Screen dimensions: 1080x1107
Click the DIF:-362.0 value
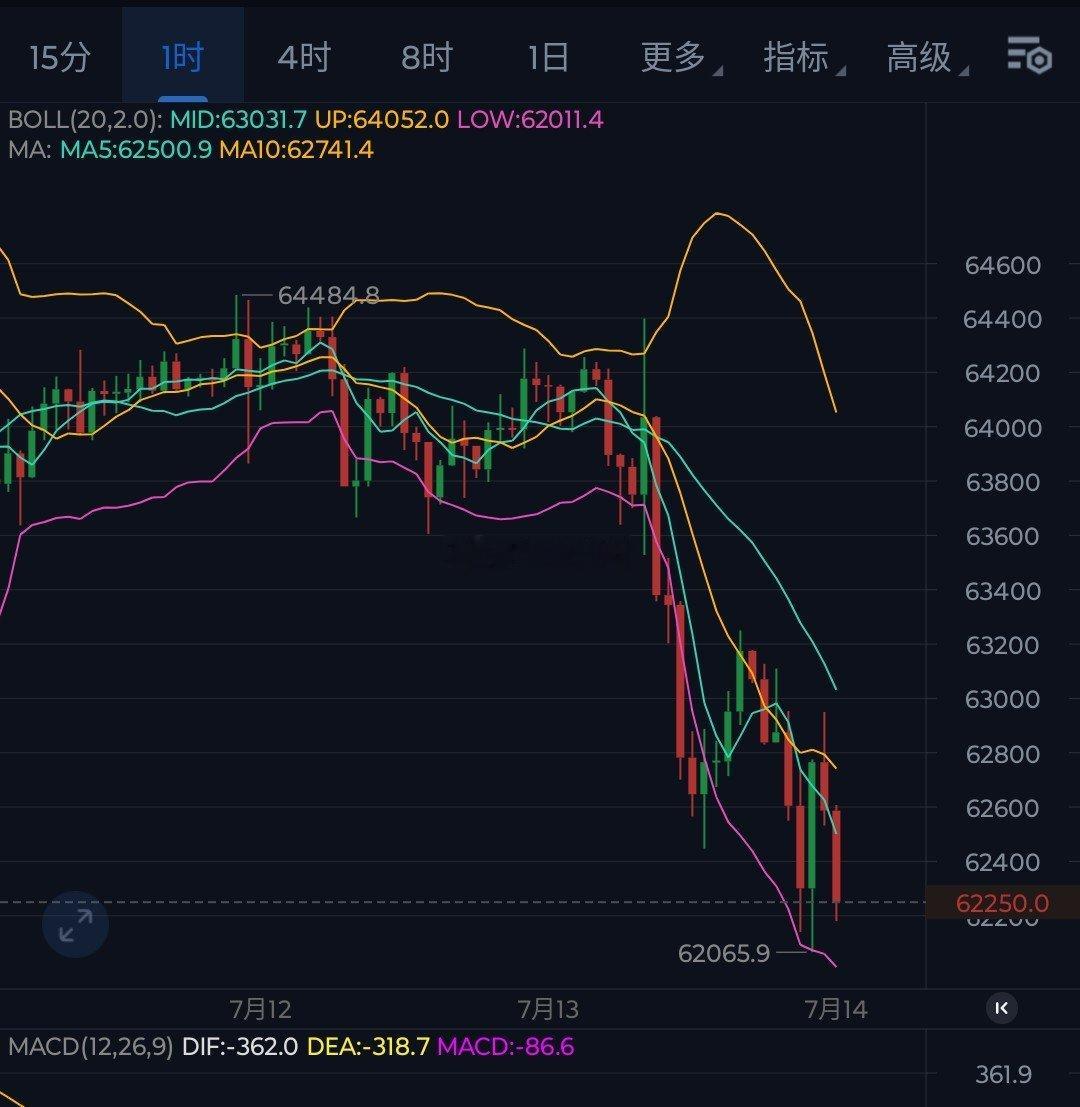[x=240, y=1046]
